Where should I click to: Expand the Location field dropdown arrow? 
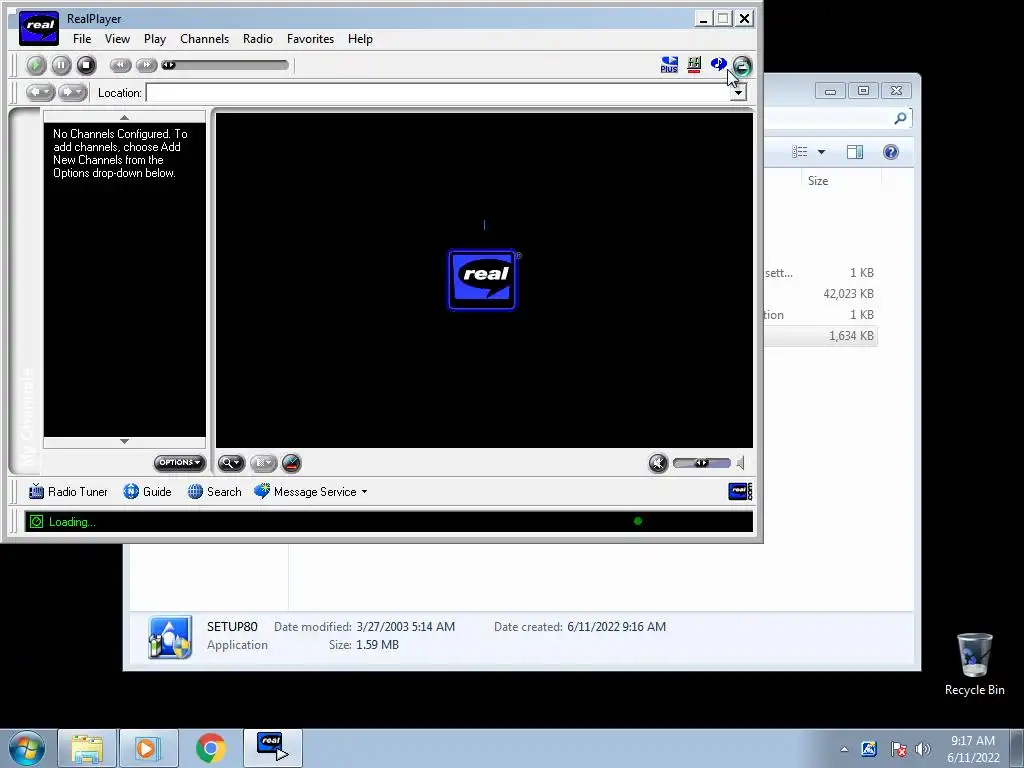click(x=738, y=93)
